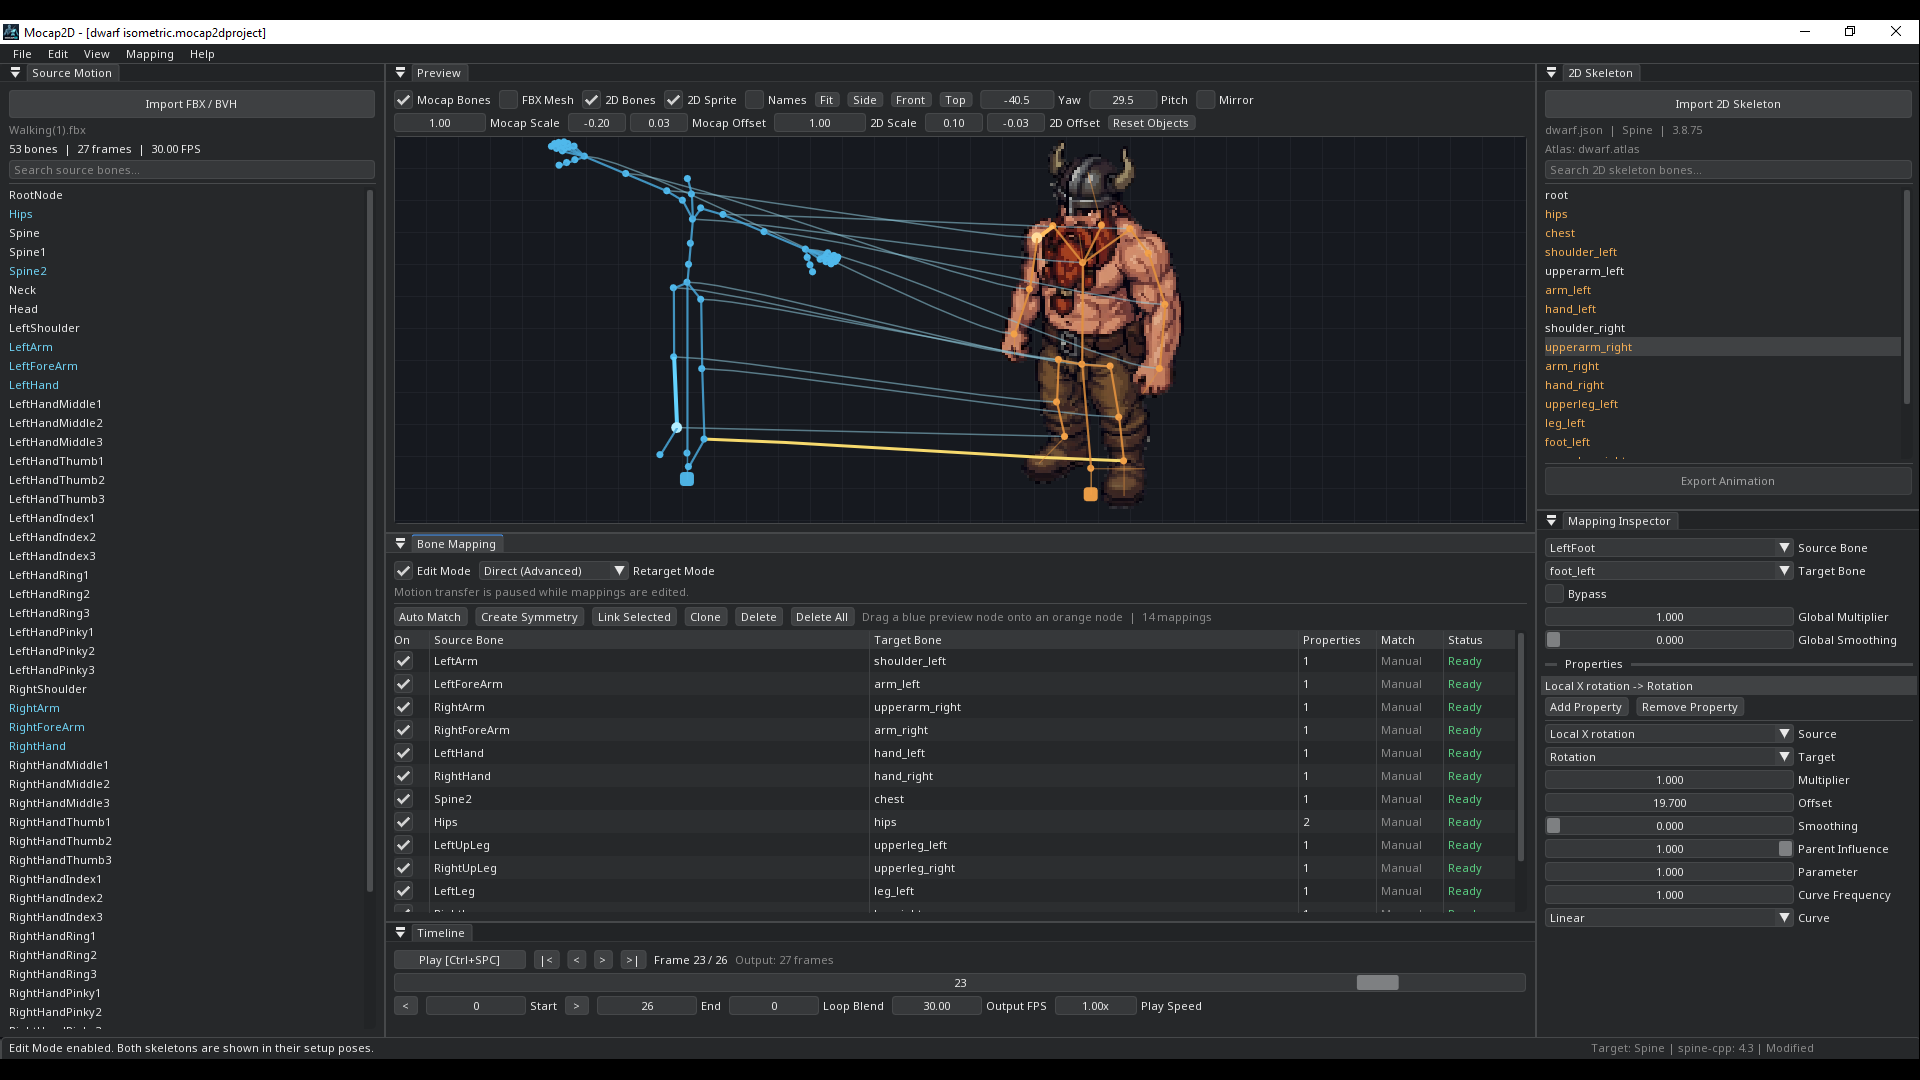Collapse the Preview panel arrow
1920x1080 pixels.
pyautogui.click(x=400, y=73)
